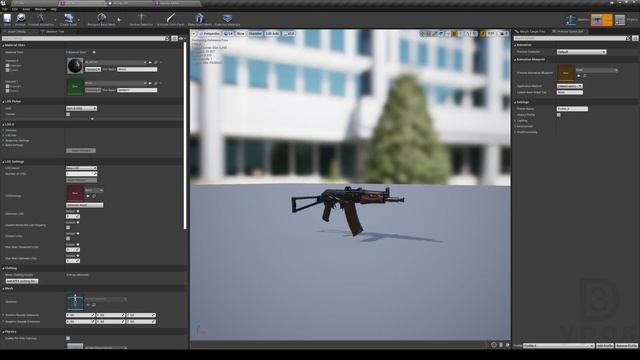640x360 pixels.
Task: Open the profile dropdown at bottom right
Action: (x=559, y=346)
